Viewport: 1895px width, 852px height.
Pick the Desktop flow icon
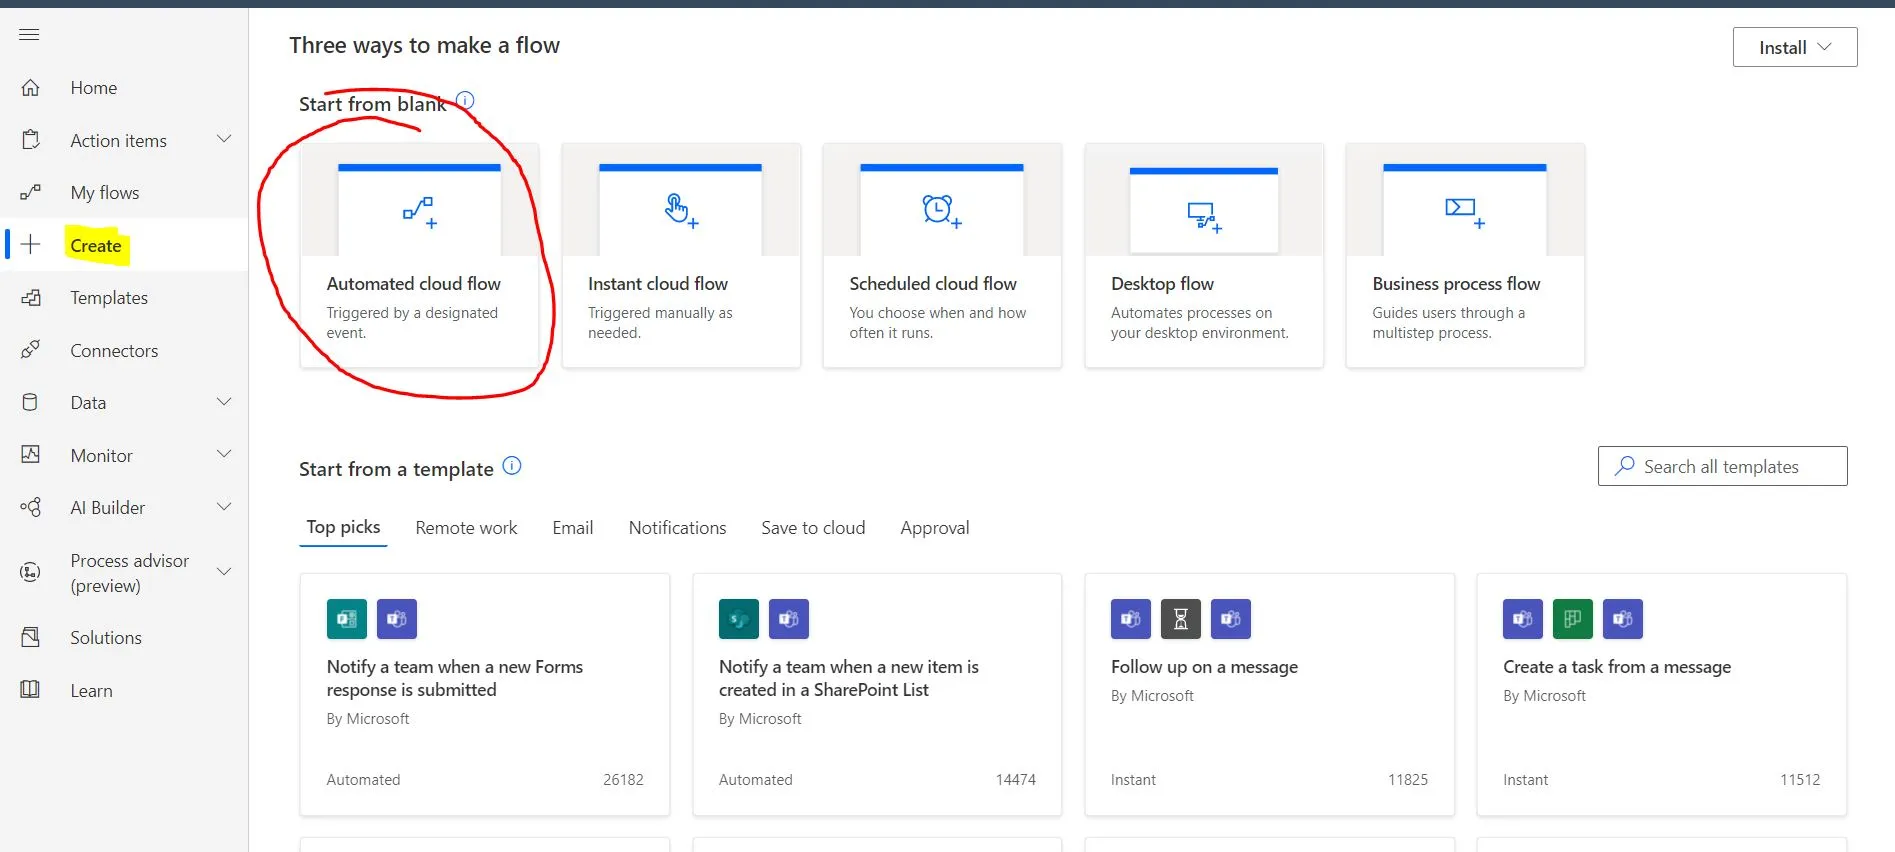point(1203,215)
